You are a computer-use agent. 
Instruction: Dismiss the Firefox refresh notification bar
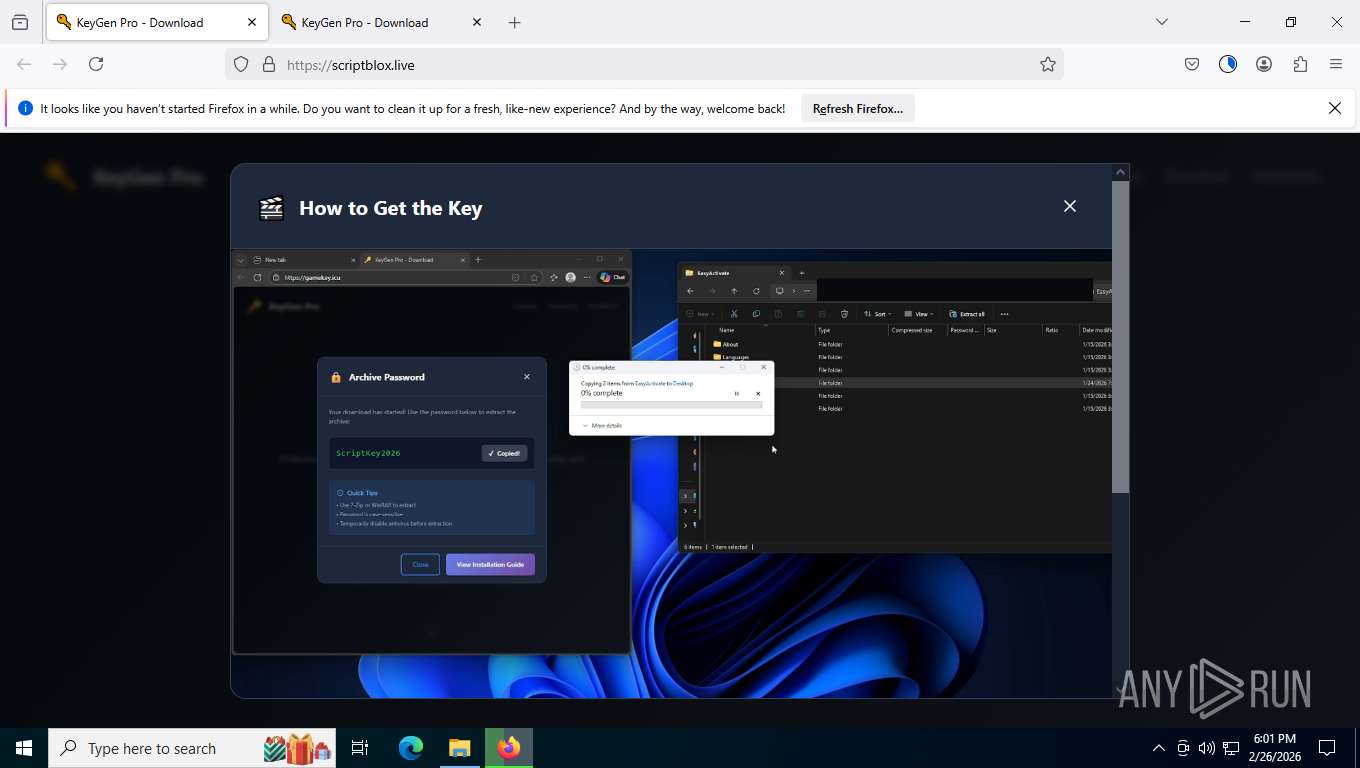1335,108
